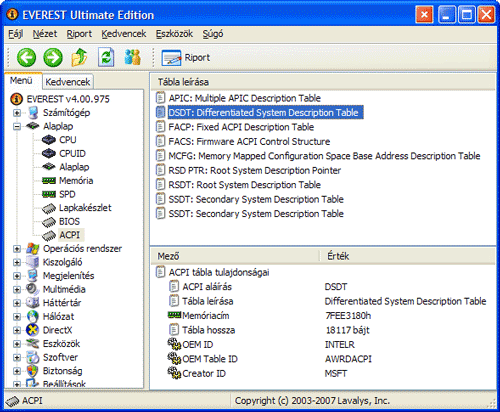The height and width of the screenshot is (412, 500).
Task: Click the Megjelenítés monitor icon
Action: tap(33, 276)
